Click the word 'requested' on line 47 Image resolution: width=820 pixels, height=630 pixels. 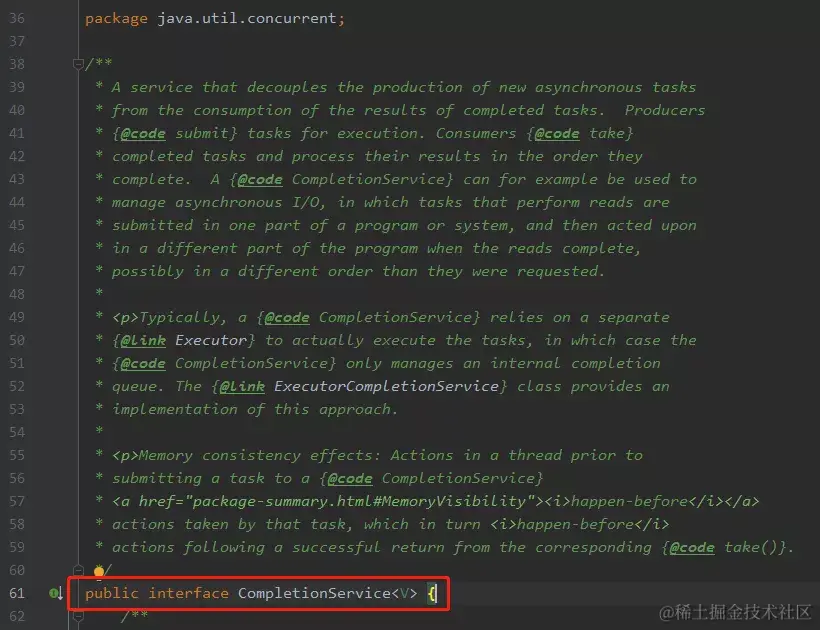coord(557,272)
